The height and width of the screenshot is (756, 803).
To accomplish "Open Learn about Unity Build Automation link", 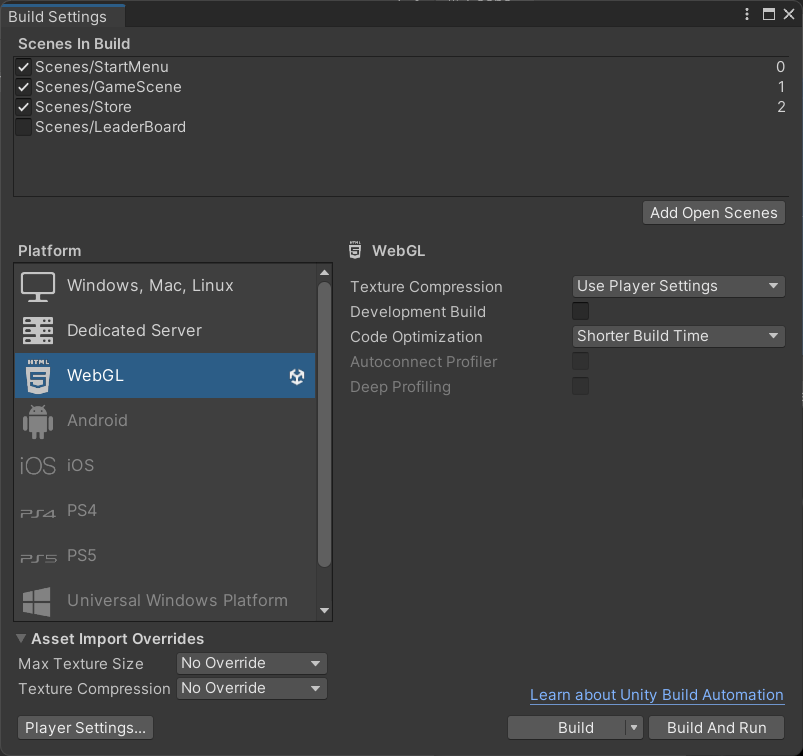I will (657, 695).
